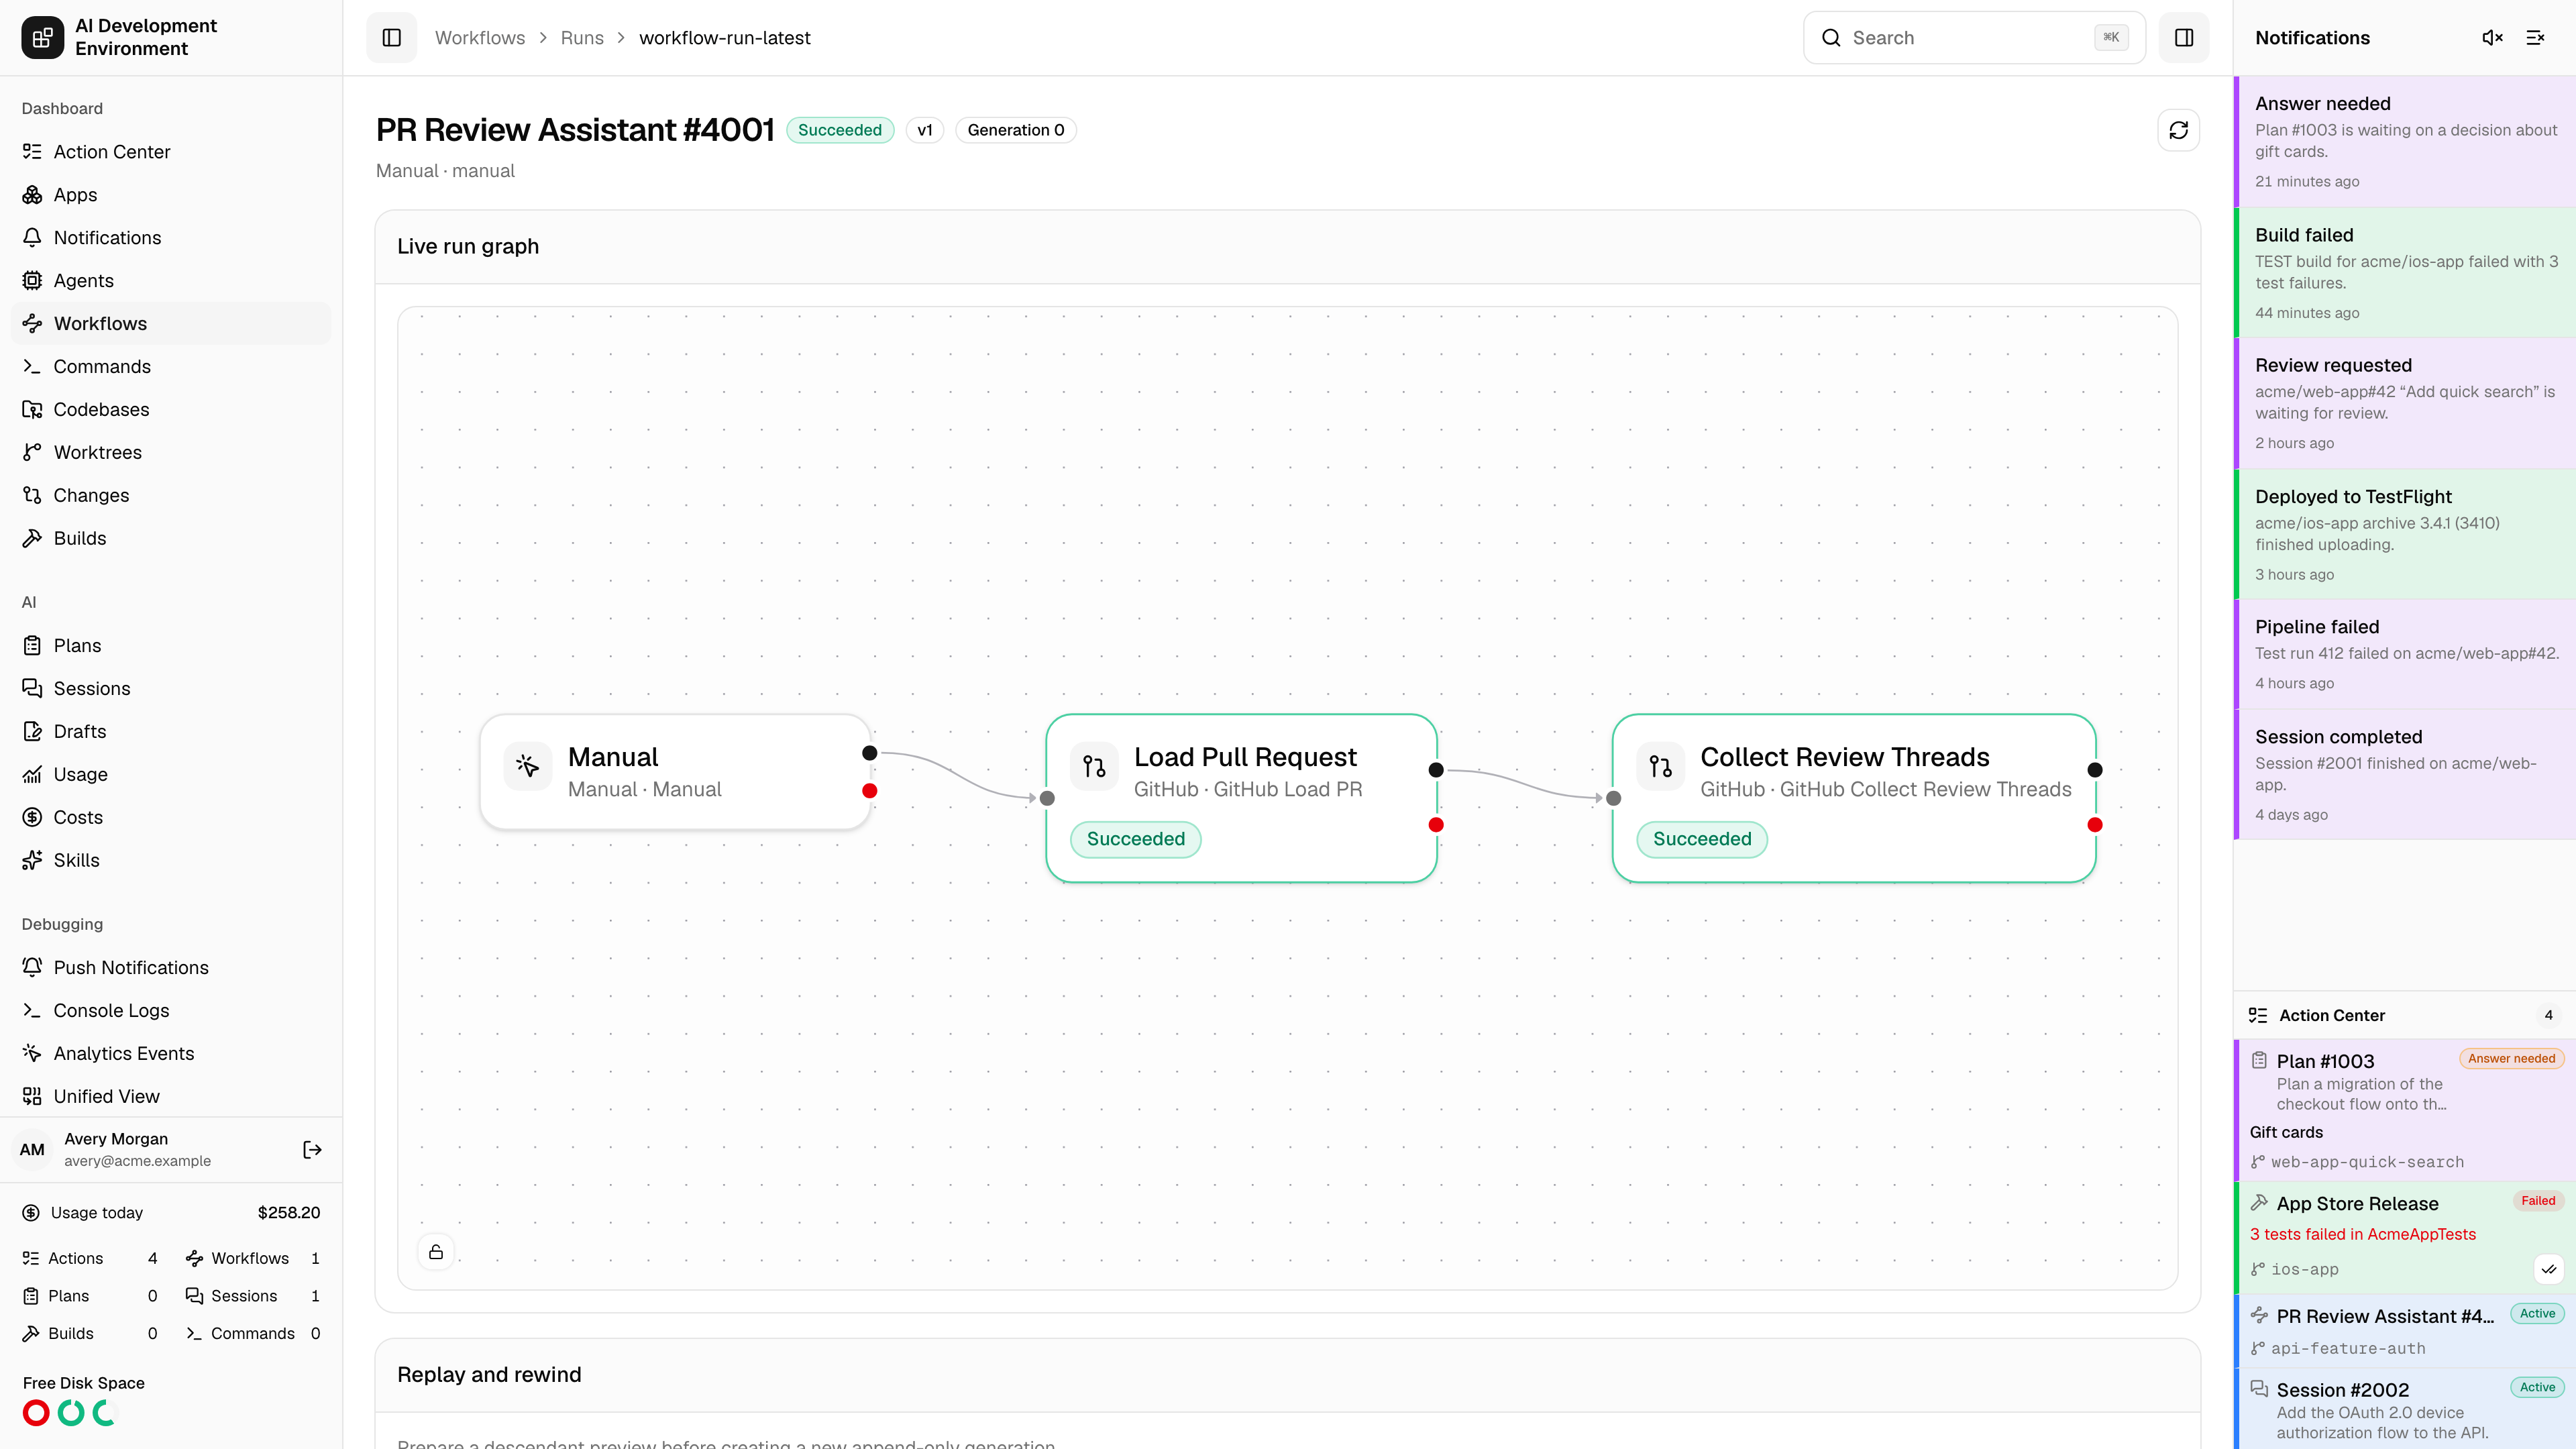Image resolution: width=2576 pixels, height=1449 pixels.
Task: Click red Free Disk Space ring
Action: click(x=36, y=1413)
